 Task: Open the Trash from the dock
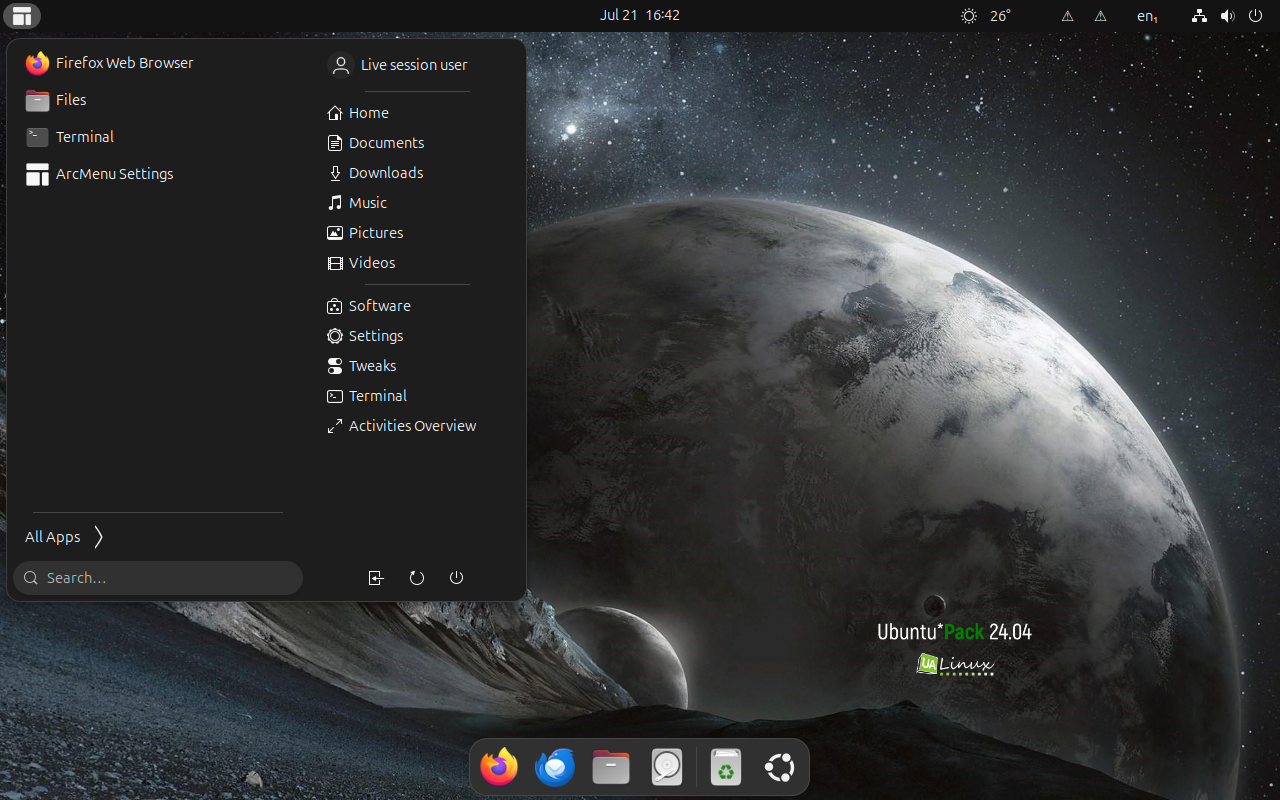[x=726, y=767]
